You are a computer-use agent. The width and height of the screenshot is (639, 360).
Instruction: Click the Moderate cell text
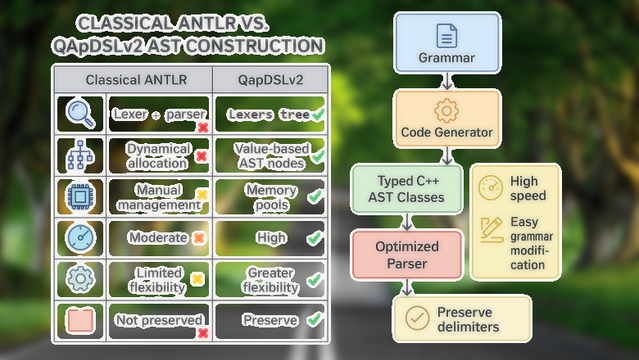point(158,238)
